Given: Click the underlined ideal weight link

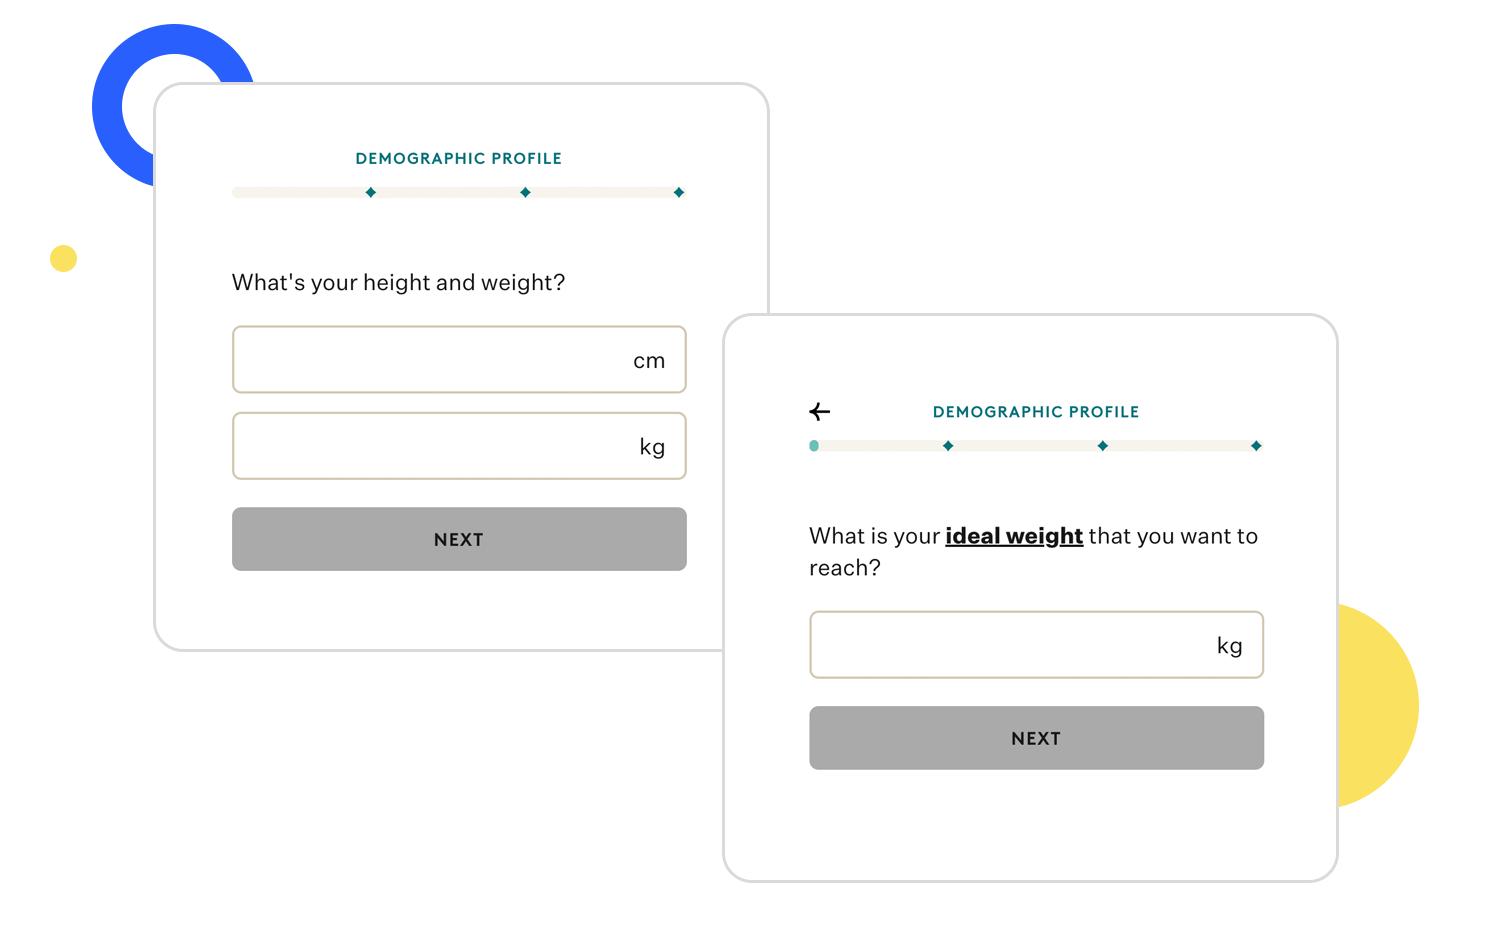Looking at the screenshot, I should tap(1014, 536).
